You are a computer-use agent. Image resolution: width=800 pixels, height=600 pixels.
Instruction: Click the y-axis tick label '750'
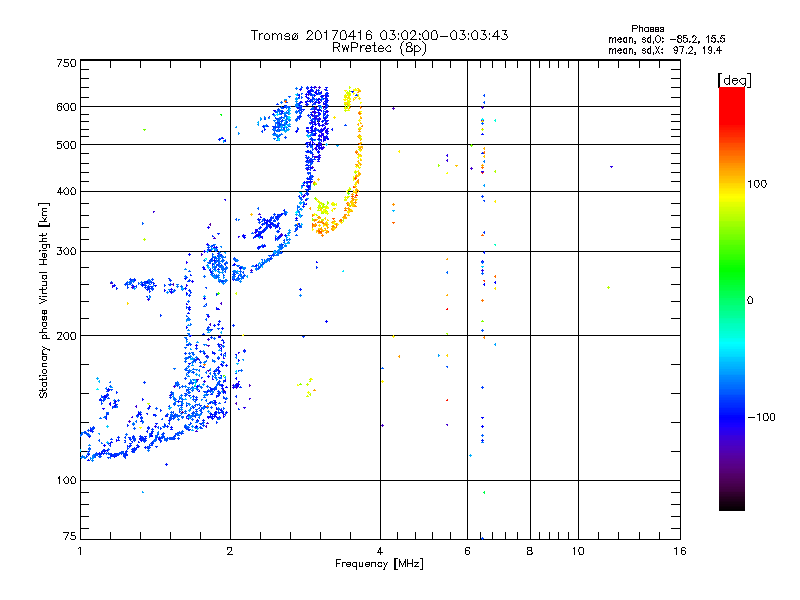[x=66, y=63]
